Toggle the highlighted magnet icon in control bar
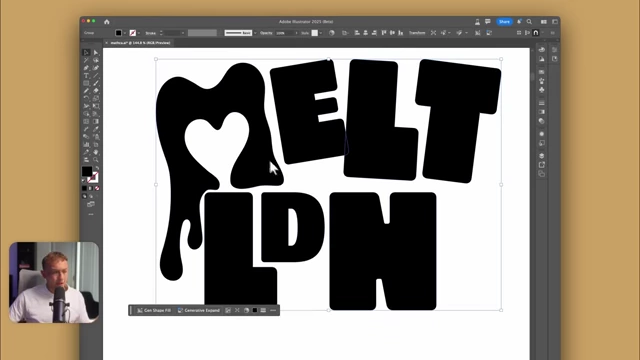Screen dimensions: 640x360 536,33
